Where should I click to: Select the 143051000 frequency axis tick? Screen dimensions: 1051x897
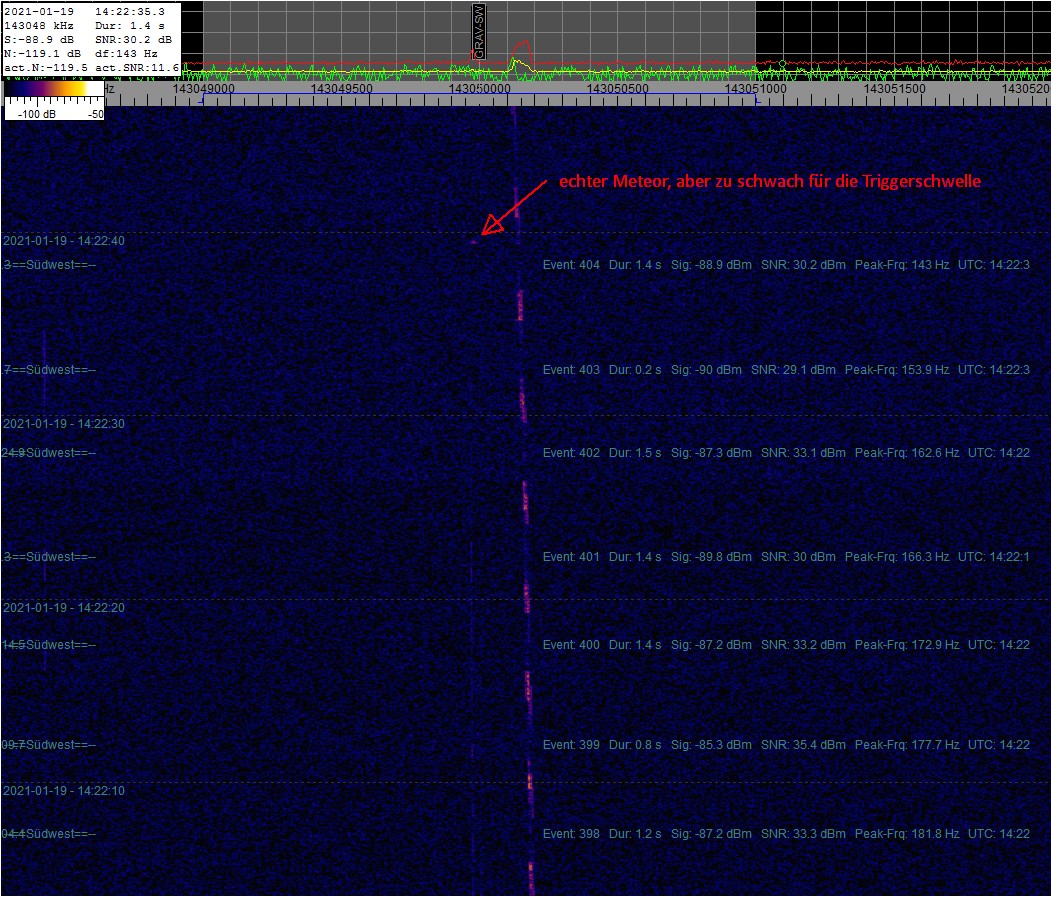pyautogui.click(x=756, y=89)
